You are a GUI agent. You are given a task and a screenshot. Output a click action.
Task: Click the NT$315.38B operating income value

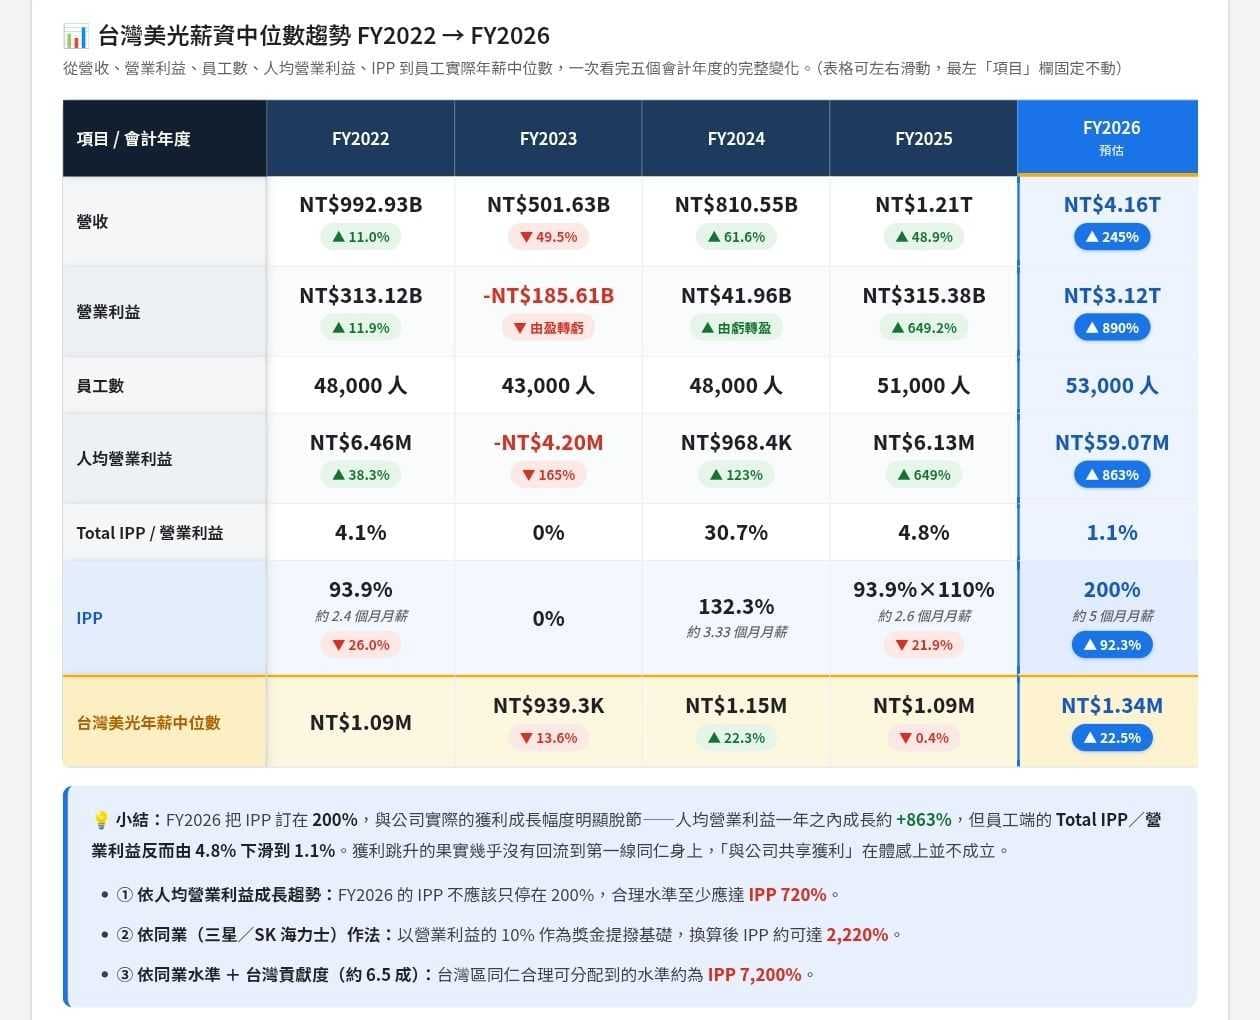point(924,296)
